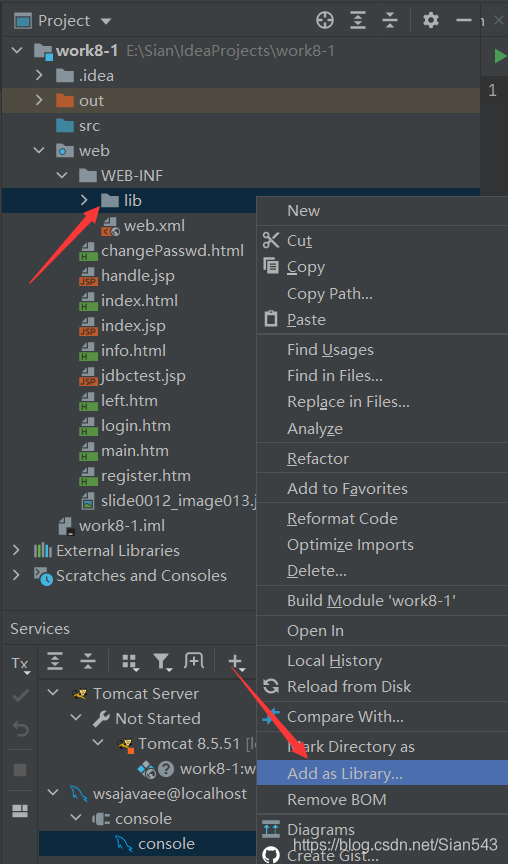Choose Add to Favorites

[382, 488]
